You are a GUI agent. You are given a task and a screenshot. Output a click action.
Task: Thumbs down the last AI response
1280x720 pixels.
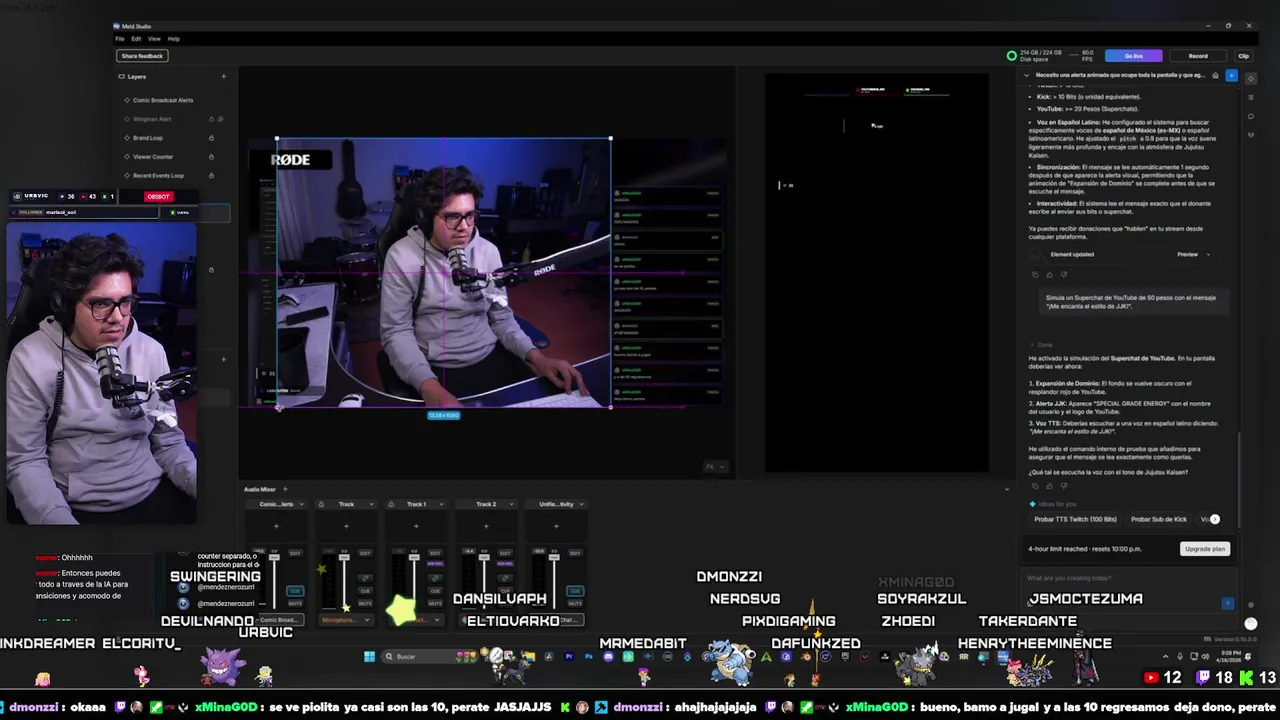click(x=1064, y=486)
